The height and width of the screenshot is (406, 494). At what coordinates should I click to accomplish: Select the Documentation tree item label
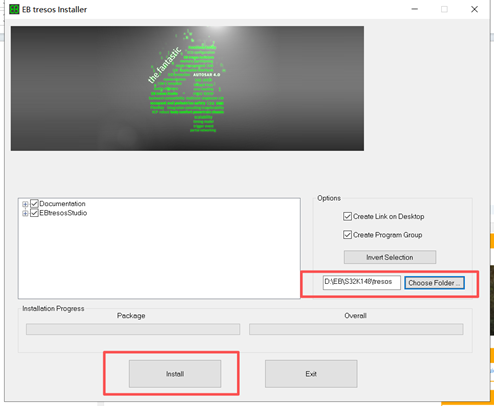62,204
